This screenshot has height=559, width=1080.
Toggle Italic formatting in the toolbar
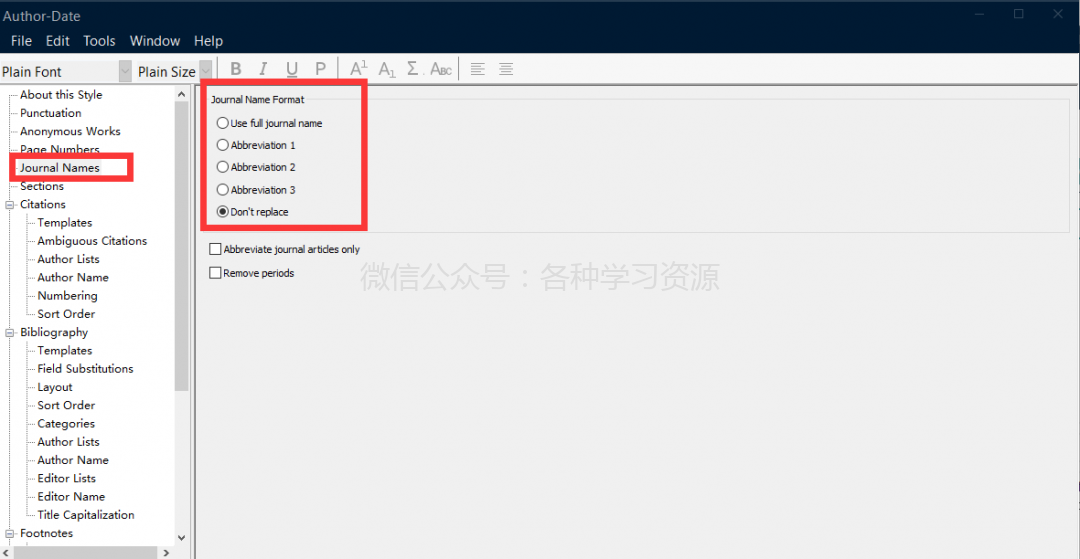click(262, 69)
